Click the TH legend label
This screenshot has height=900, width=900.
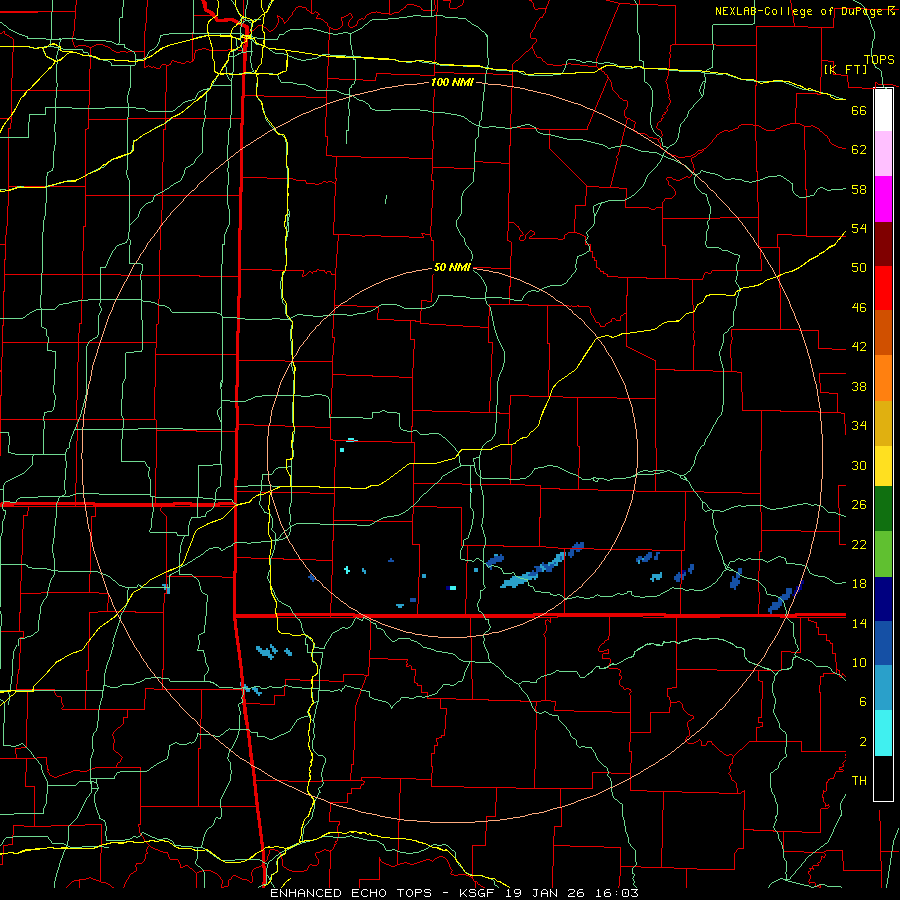[x=859, y=781]
